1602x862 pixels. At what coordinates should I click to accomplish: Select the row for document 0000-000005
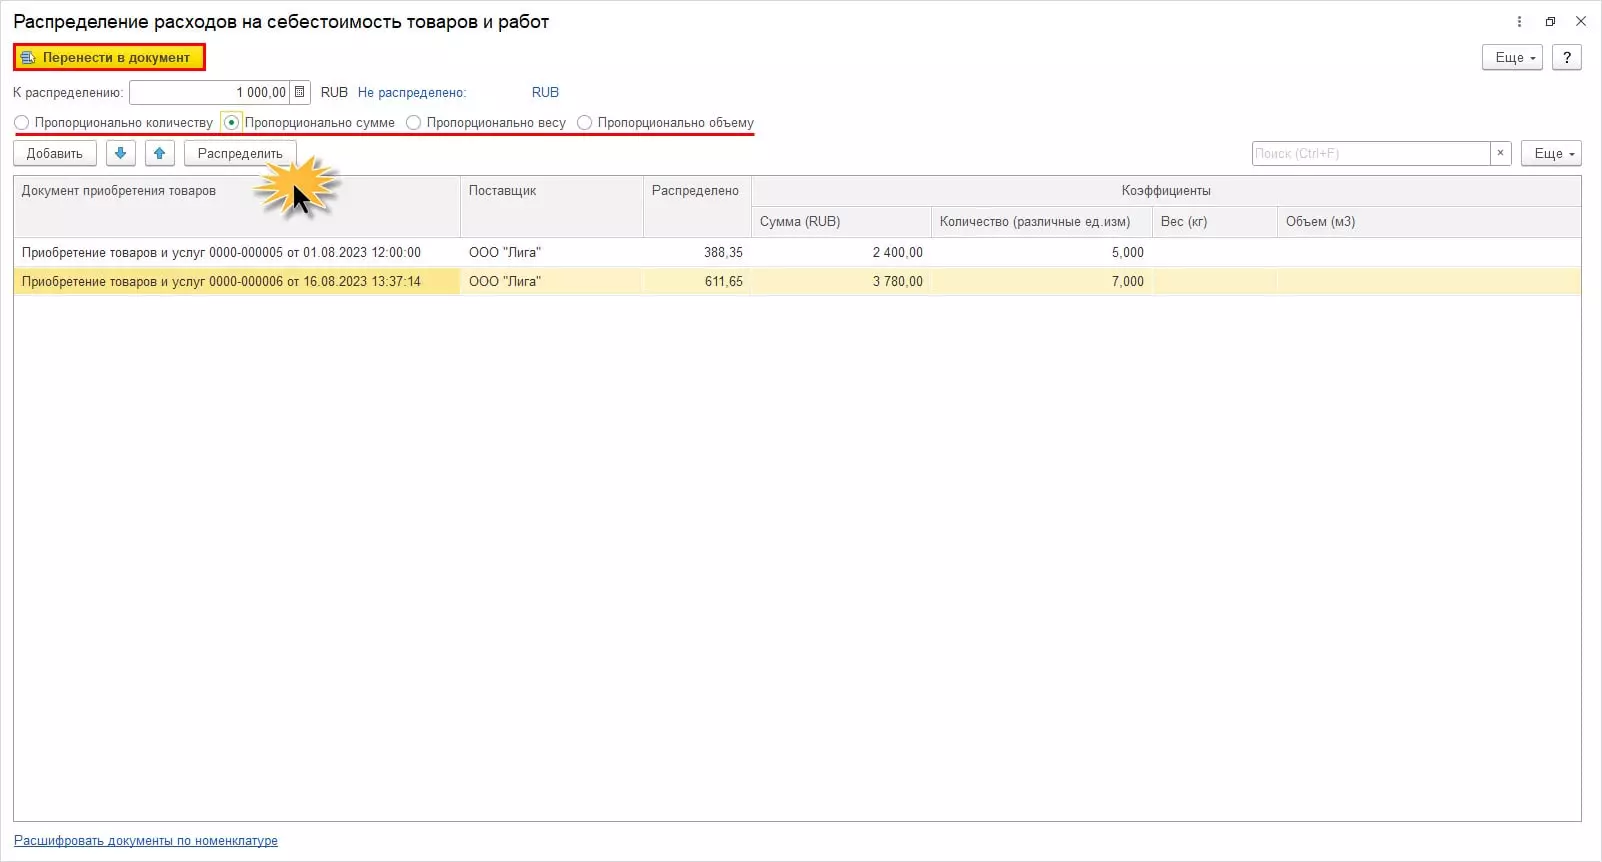pos(222,253)
